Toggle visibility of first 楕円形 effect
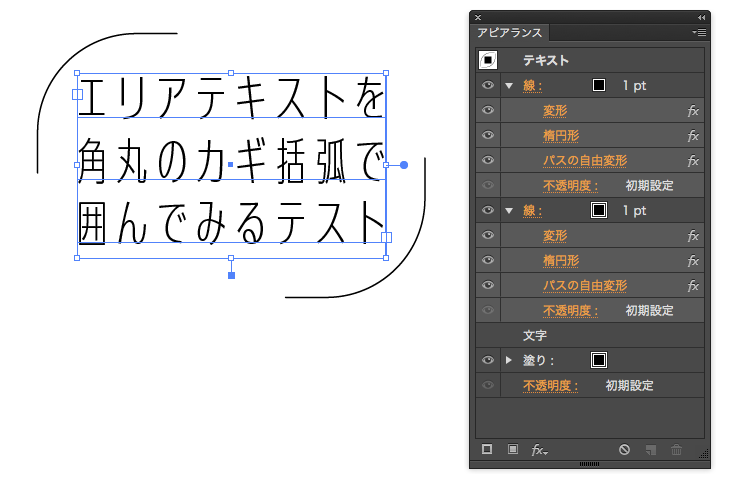This screenshot has height=497, width=733. coord(488,135)
